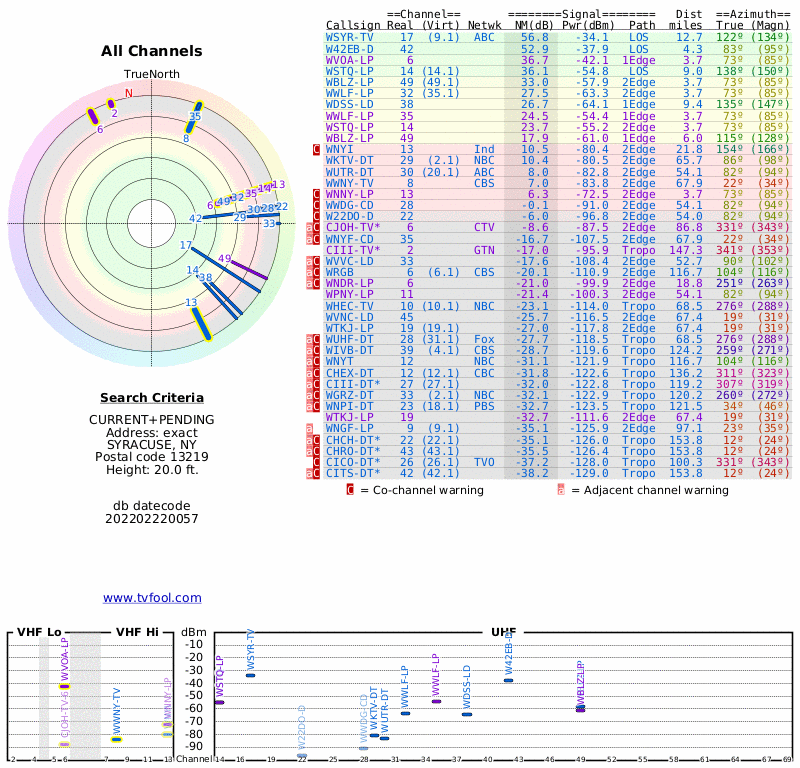Click the co-channel warning icon beside WNNY-LP
This screenshot has width=800, height=768.
click(317, 194)
